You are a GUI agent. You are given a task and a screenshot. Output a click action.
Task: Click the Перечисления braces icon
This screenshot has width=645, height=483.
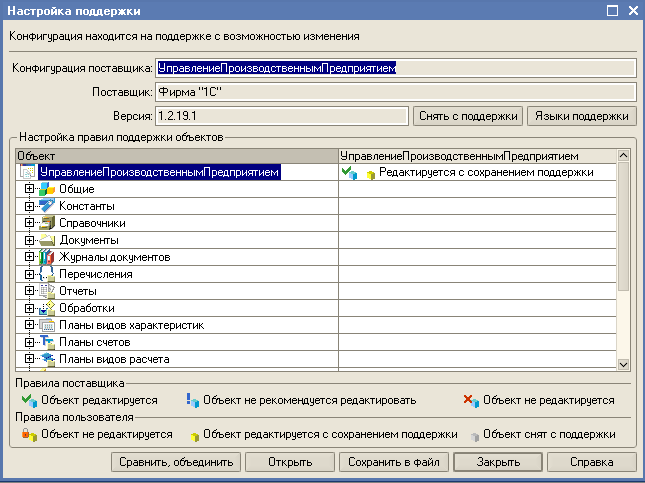47,274
